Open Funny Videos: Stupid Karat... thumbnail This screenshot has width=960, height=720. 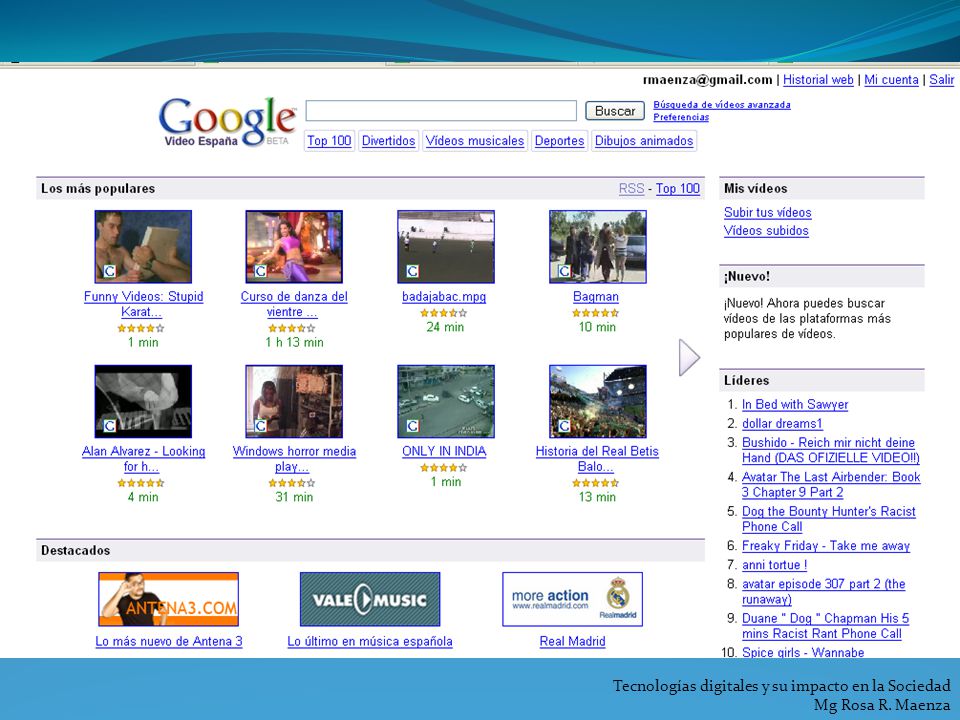[143, 247]
